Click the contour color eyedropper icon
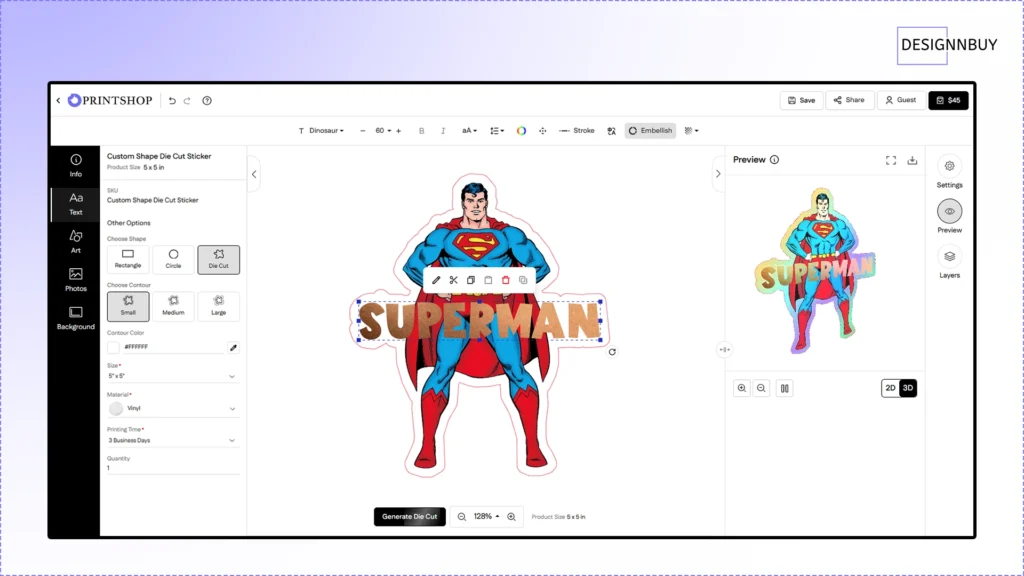Image resolution: width=1024 pixels, height=576 pixels. (233, 347)
